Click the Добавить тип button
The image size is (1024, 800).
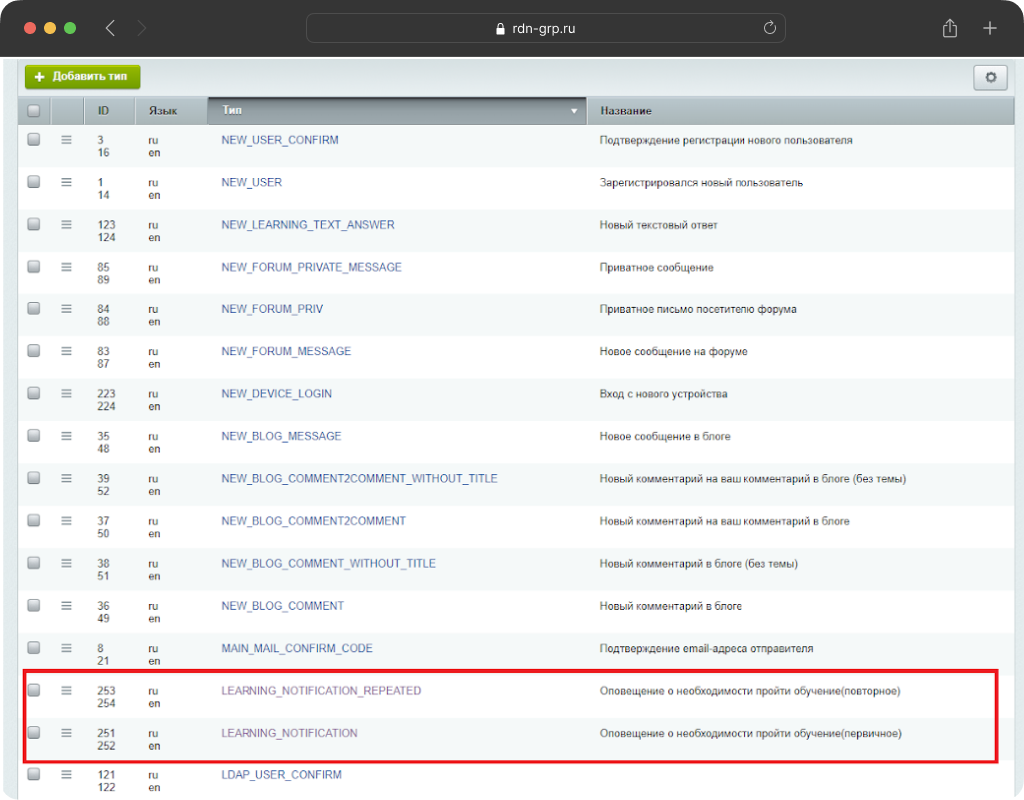(83, 77)
